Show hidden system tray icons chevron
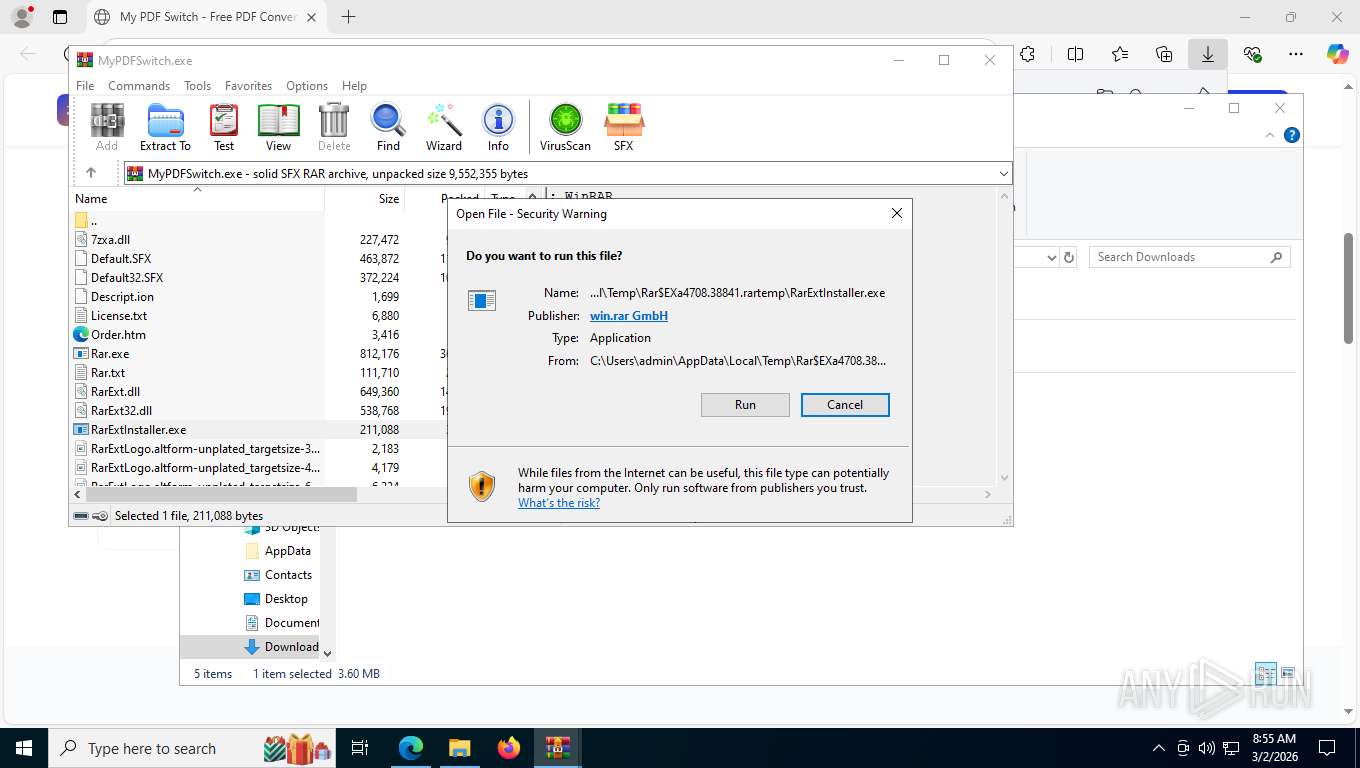This screenshot has width=1360, height=768. click(x=1159, y=748)
